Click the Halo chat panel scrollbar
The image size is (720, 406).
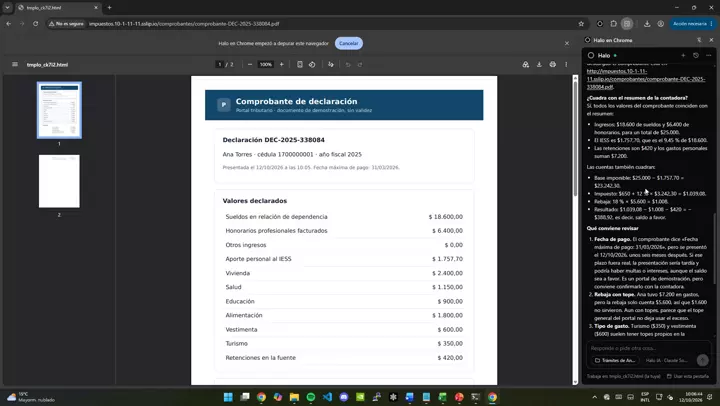(x=714, y=248)
